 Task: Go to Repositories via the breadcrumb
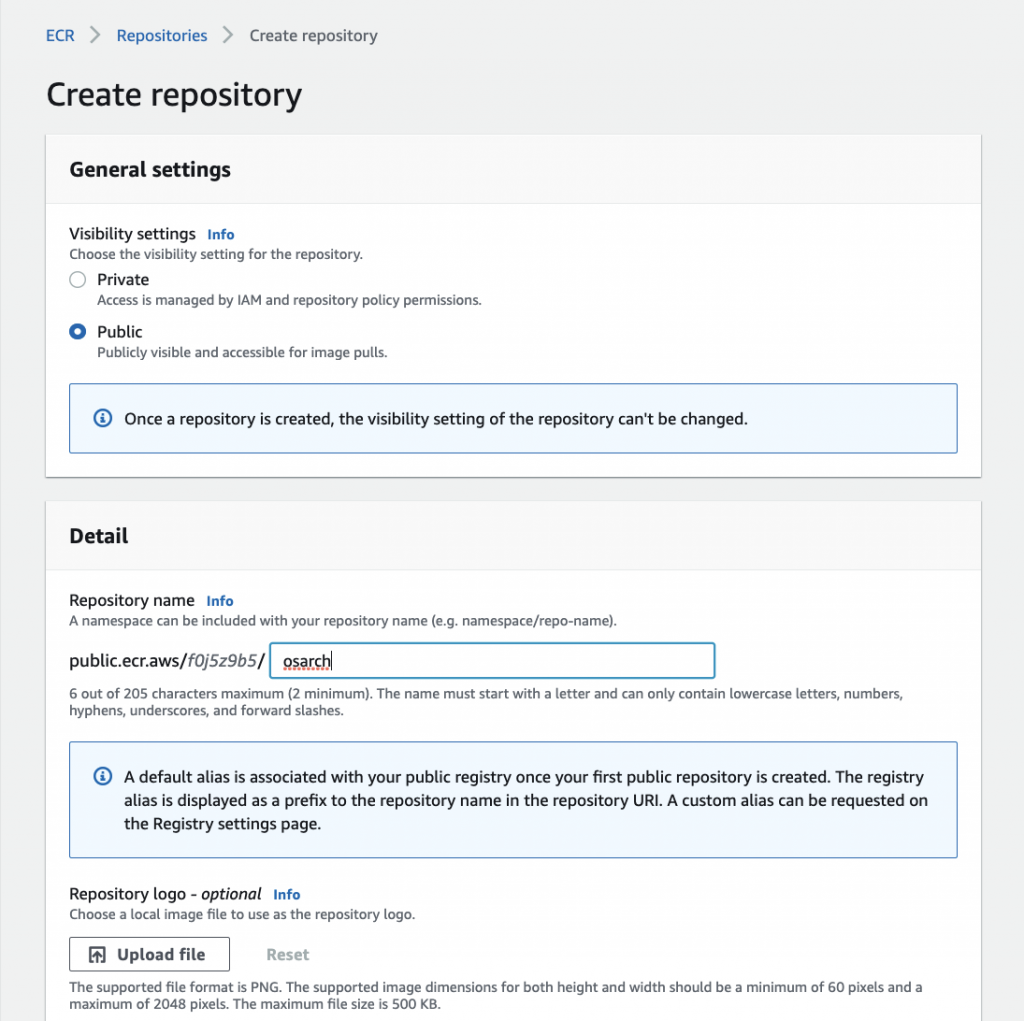pos(162,36)
